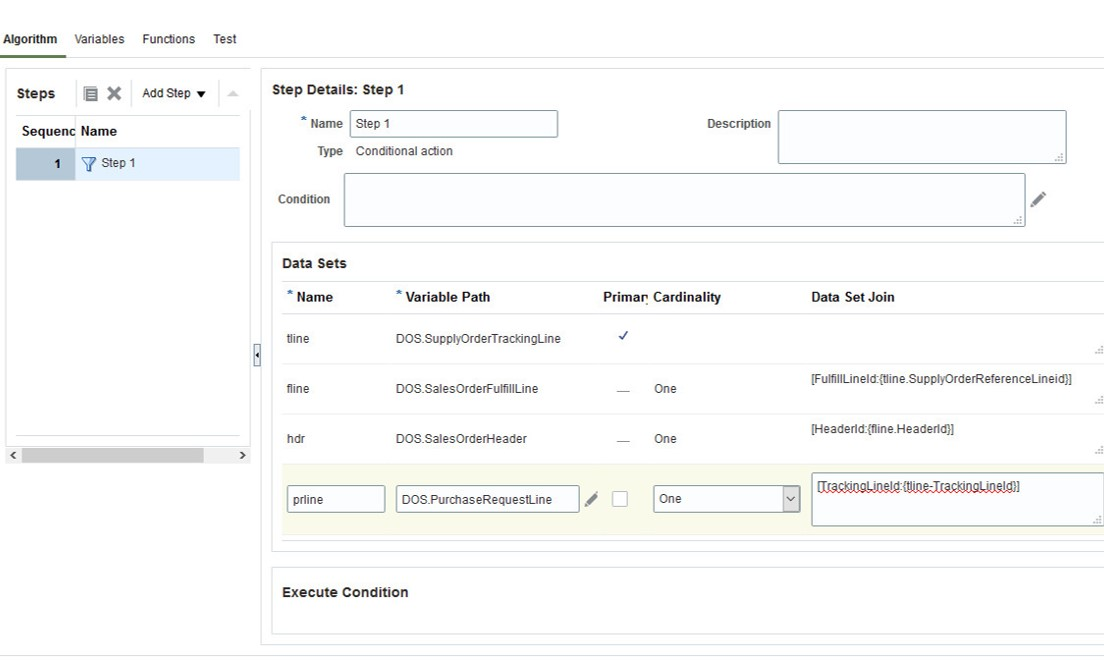Screen dimensions: 1104x661
Task: Click the Description text area
Action: pyautogui.click(x=922, y=137)
